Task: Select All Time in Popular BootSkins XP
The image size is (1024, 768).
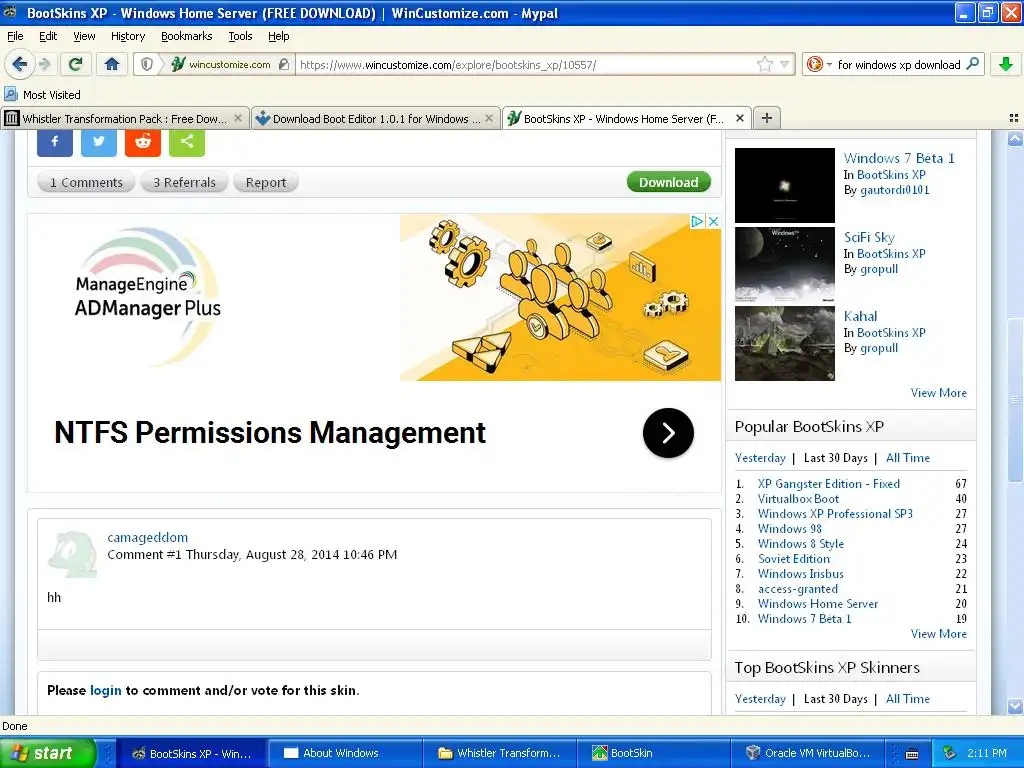Action: point(908,458)
